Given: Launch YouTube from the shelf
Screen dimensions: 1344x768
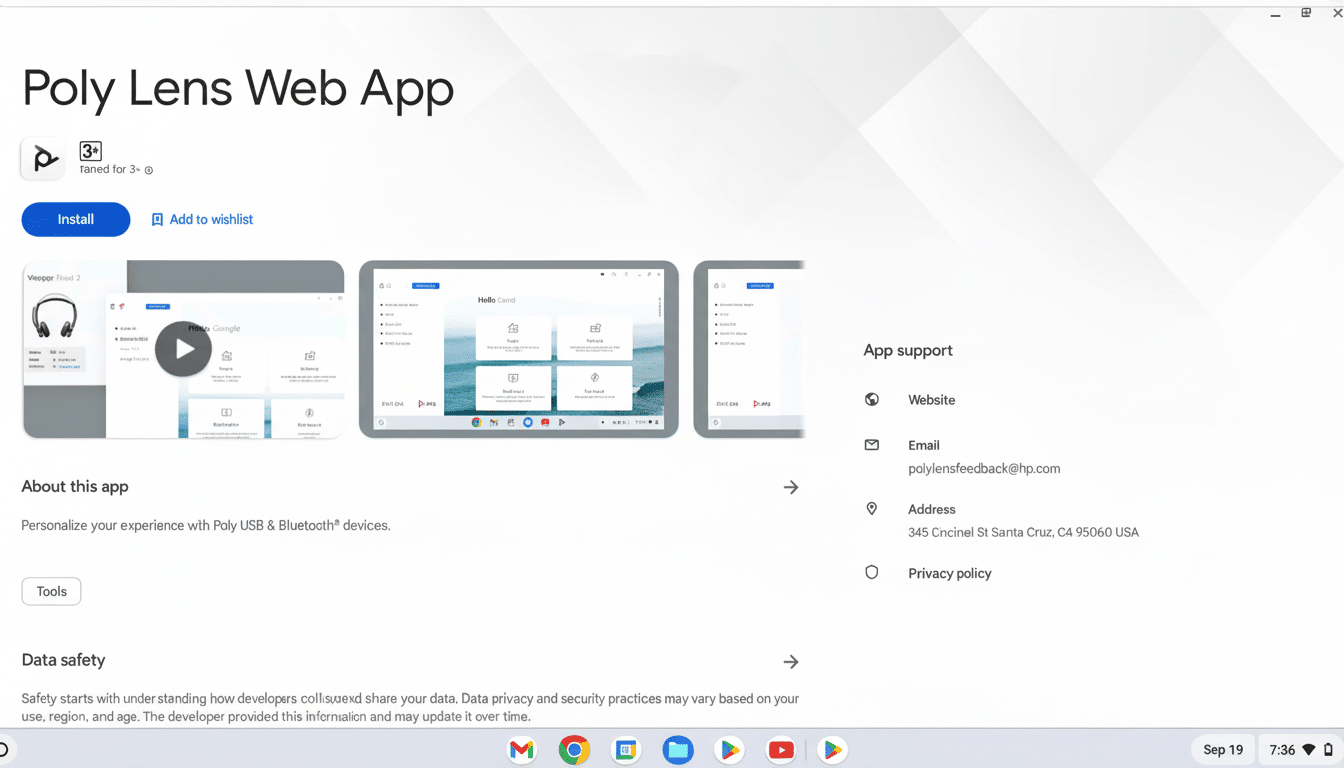Looking at the screenshot, I should (781, 749).
